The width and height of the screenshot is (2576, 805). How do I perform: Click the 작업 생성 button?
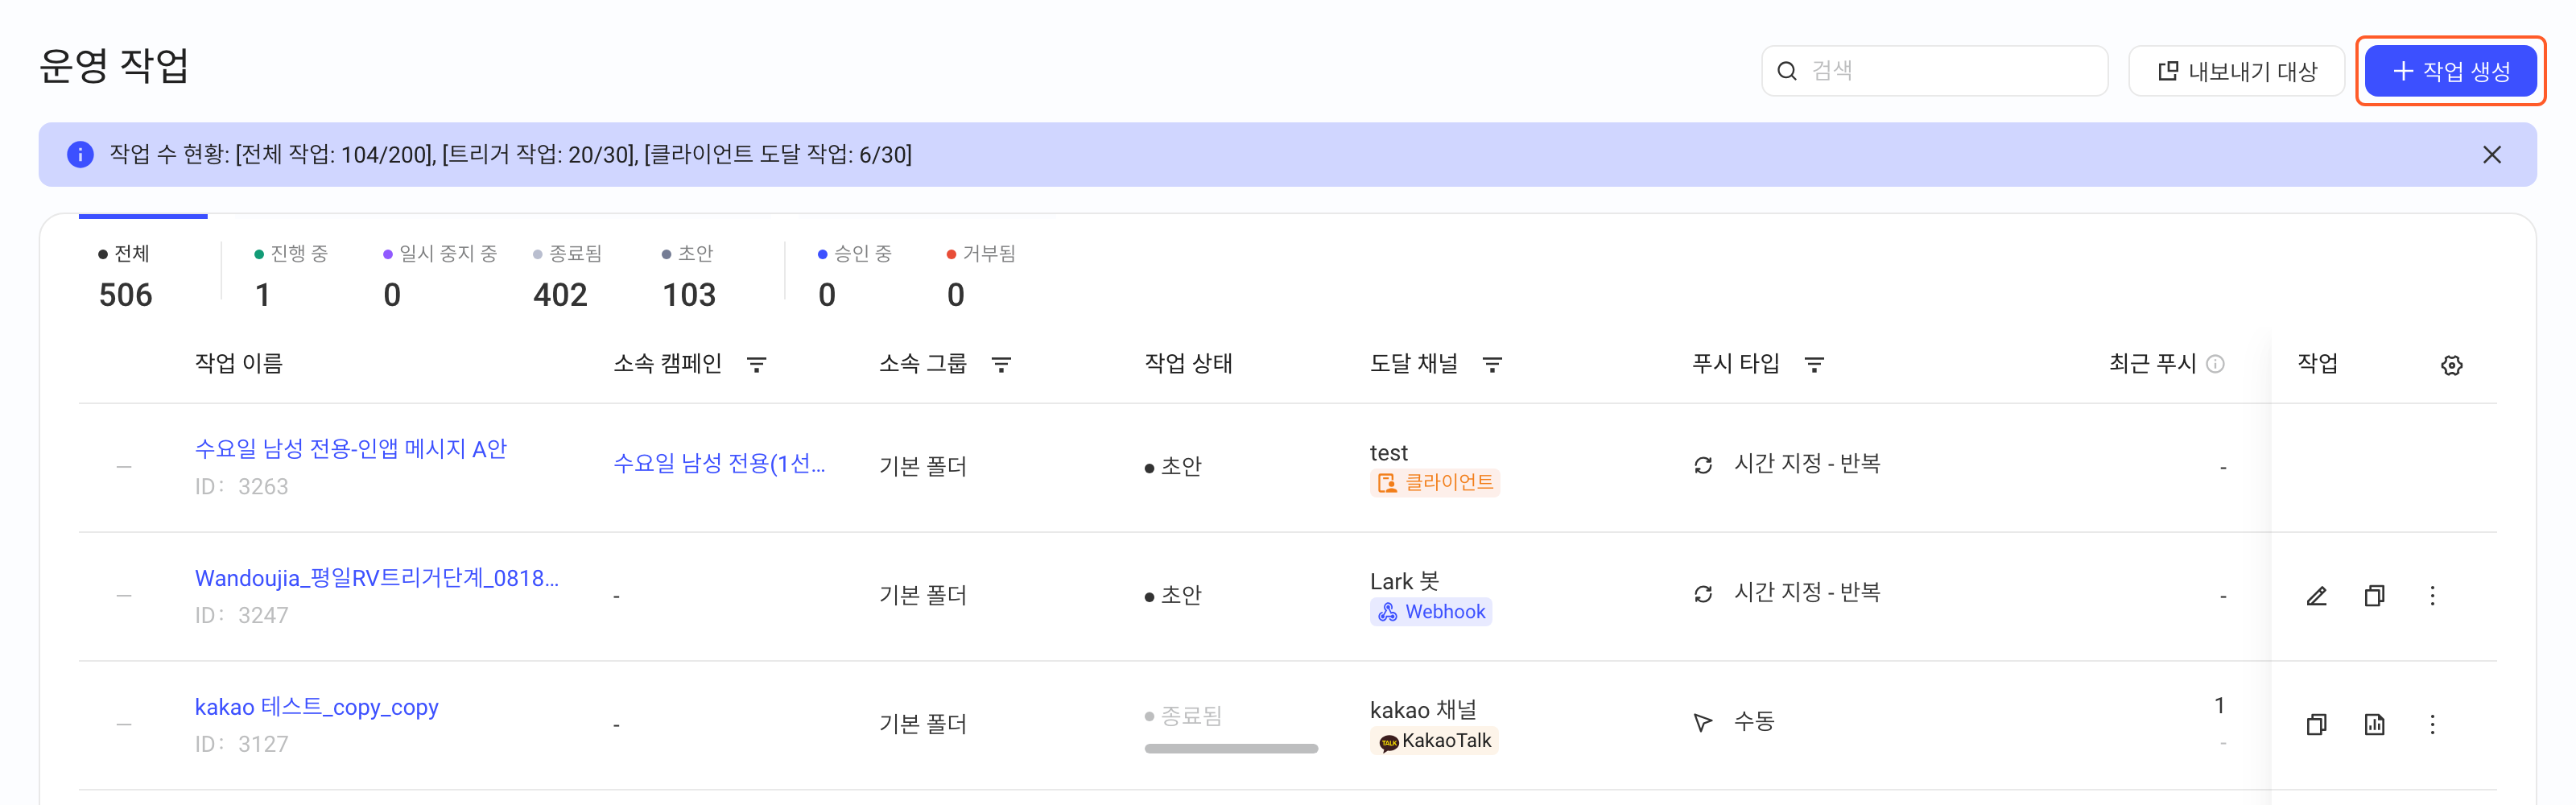point(2451,71)
